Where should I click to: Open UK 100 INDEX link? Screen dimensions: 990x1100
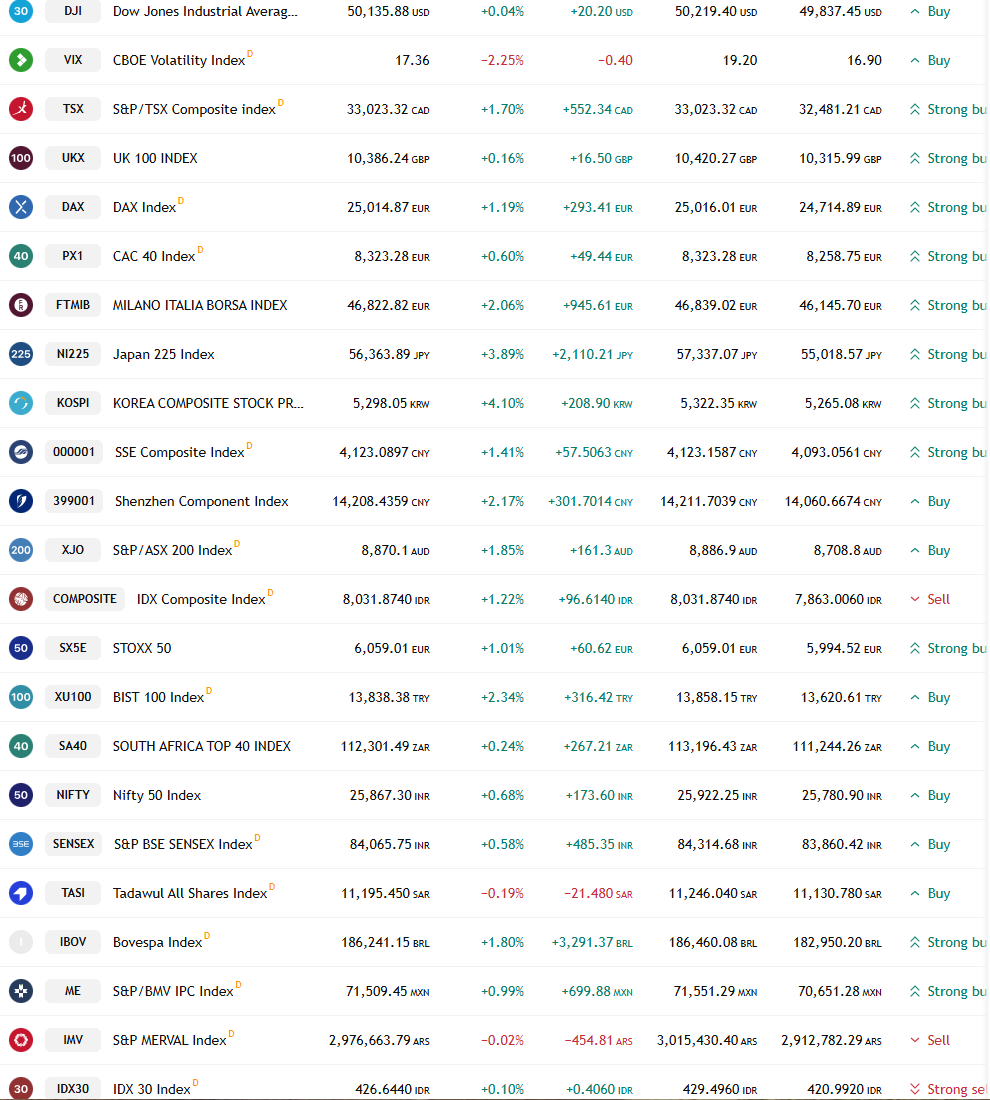155,159
